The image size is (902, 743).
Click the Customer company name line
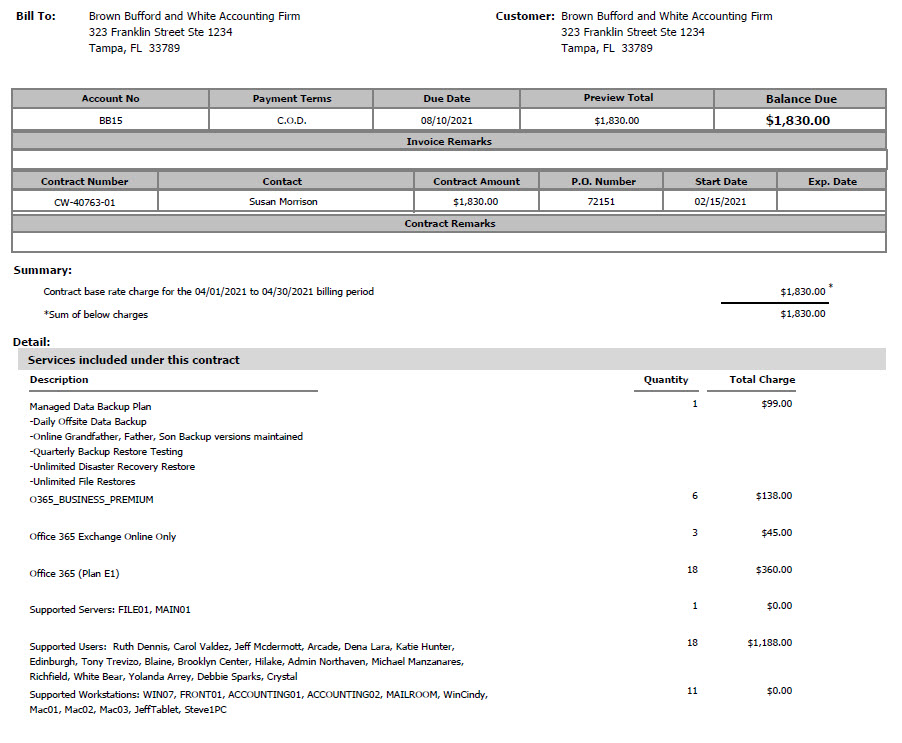pyautogui.click(x=667, y=16)
